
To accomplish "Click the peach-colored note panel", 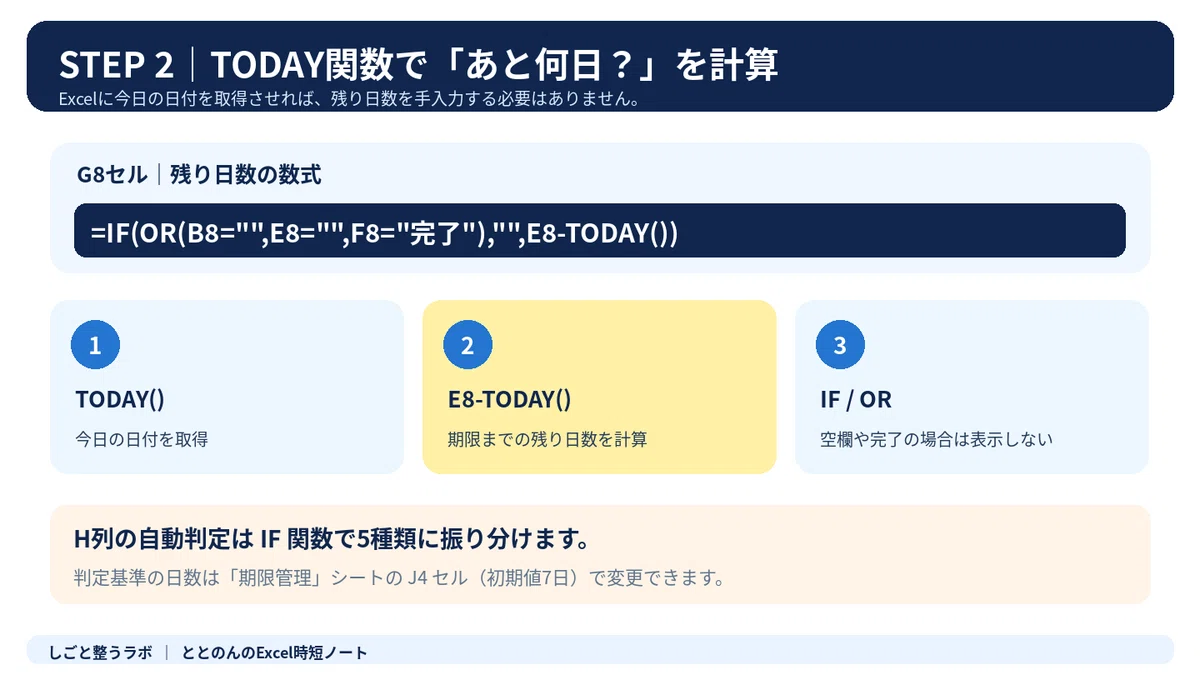I will tap(600, 554).
